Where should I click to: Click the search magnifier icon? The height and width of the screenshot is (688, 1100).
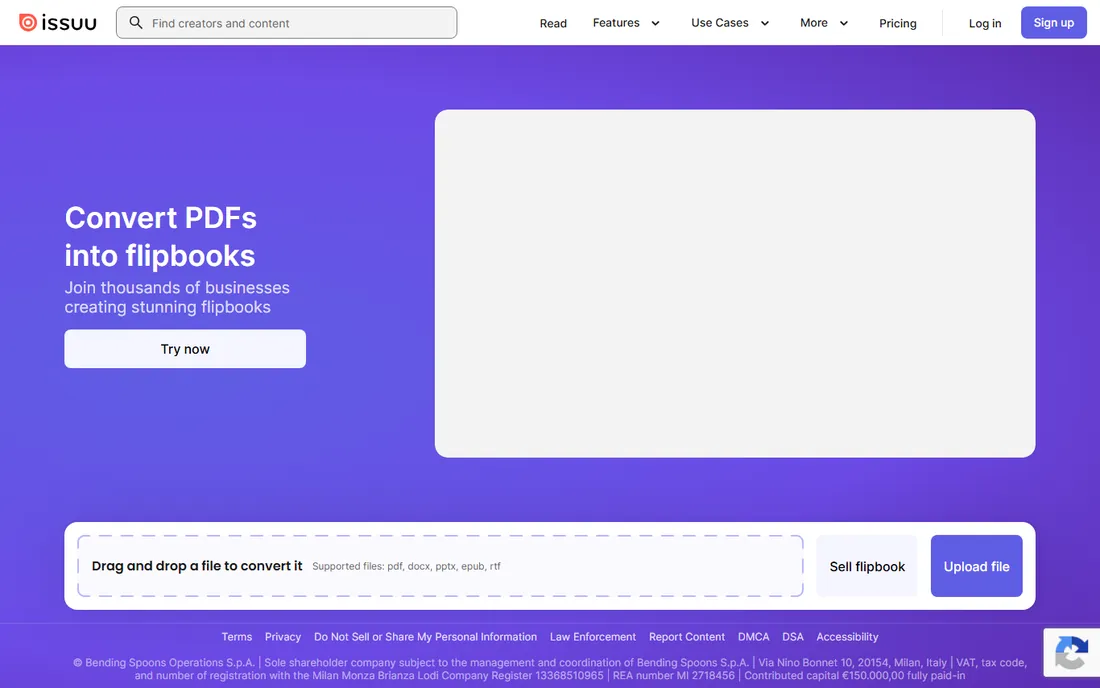136,22
